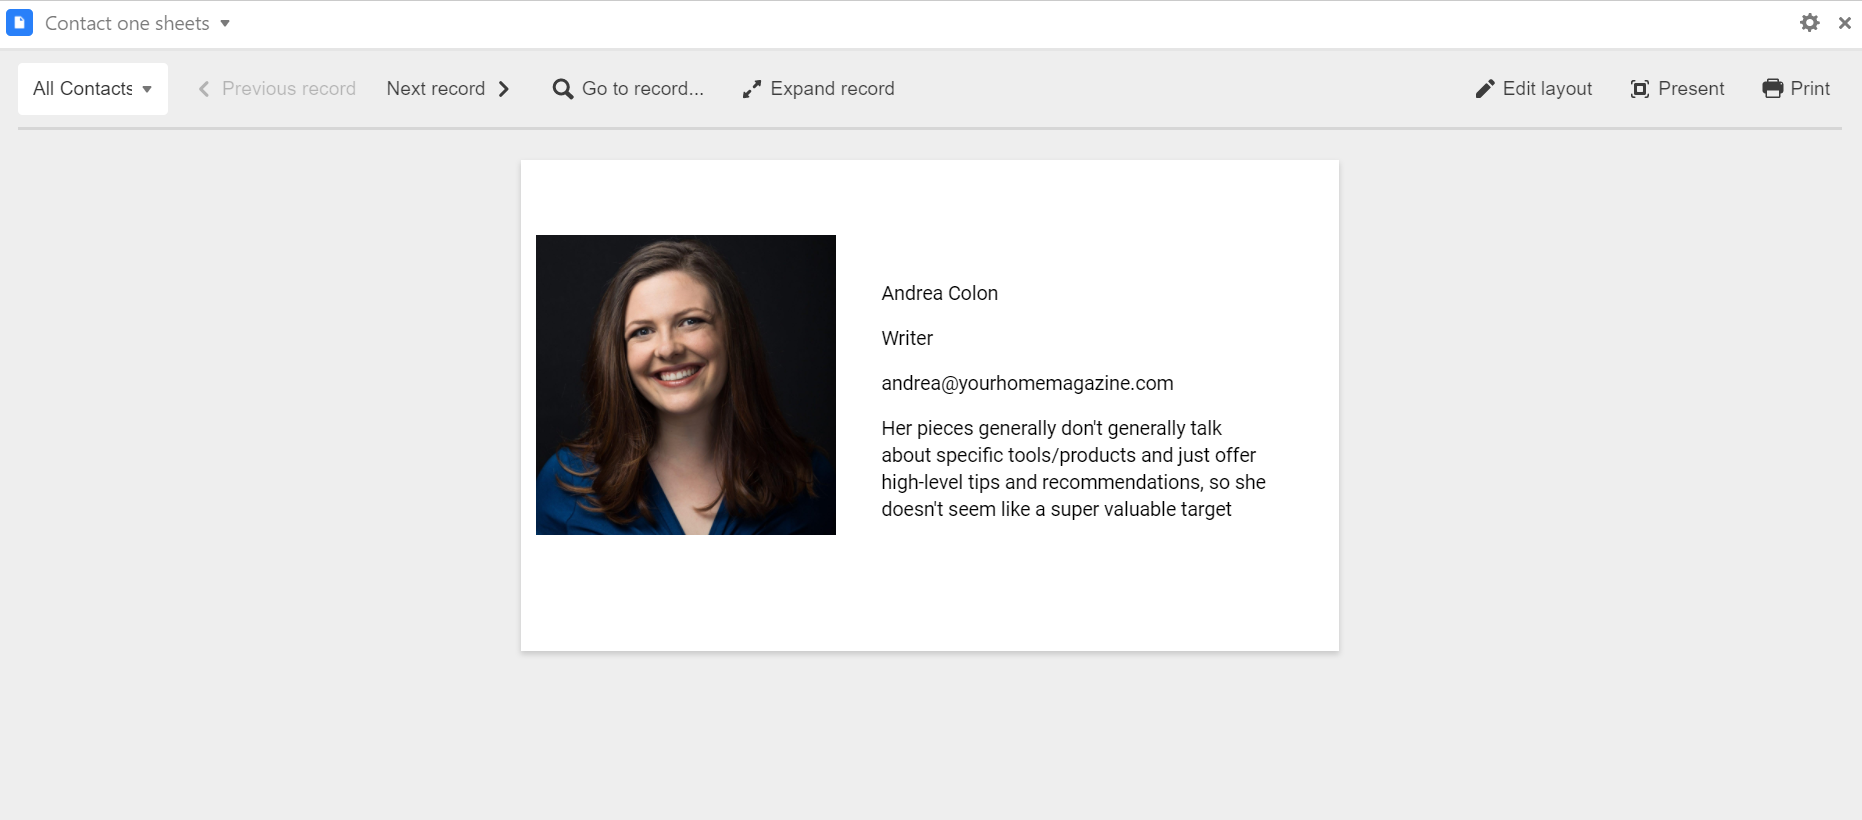Image resolution: width=1862 pixels, height=820 pixels.
Task: Print the current record
Action: 1796,88
